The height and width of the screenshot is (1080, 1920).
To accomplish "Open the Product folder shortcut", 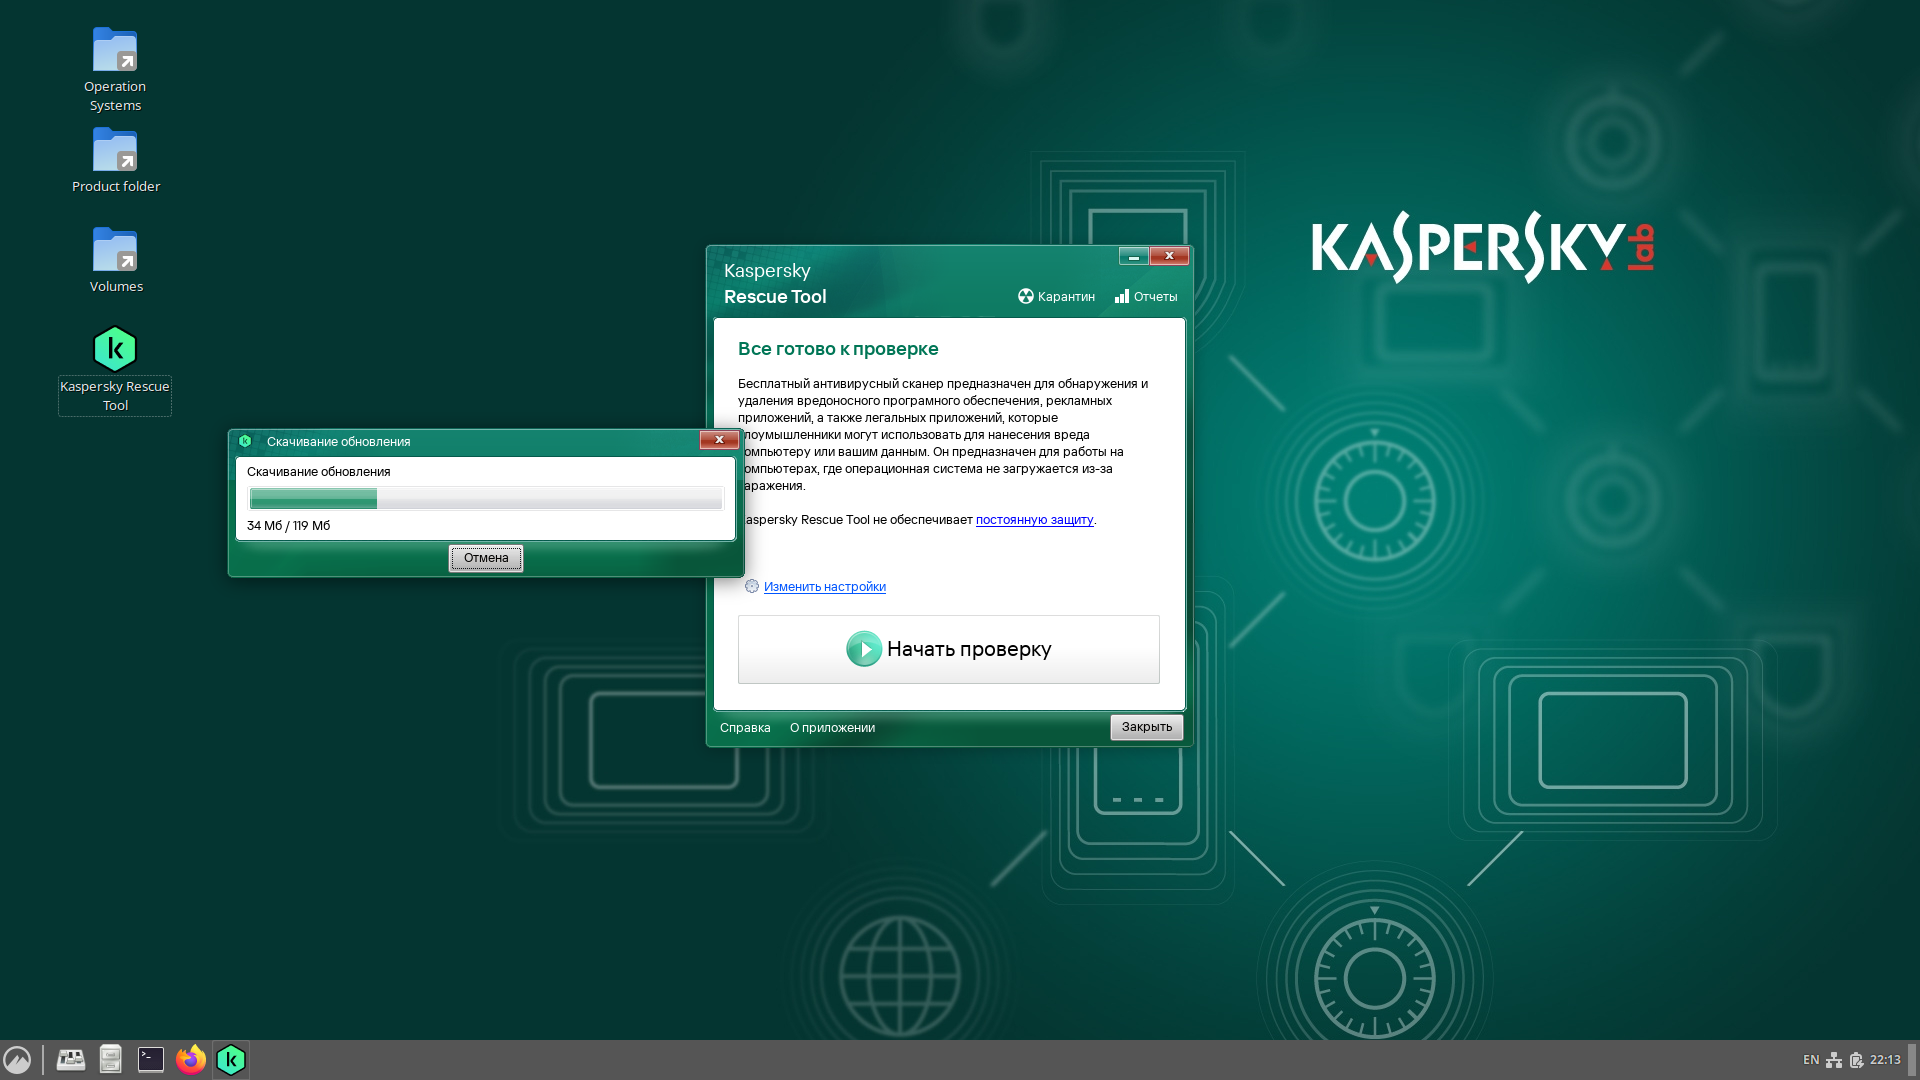I will (x=115, y=151).
